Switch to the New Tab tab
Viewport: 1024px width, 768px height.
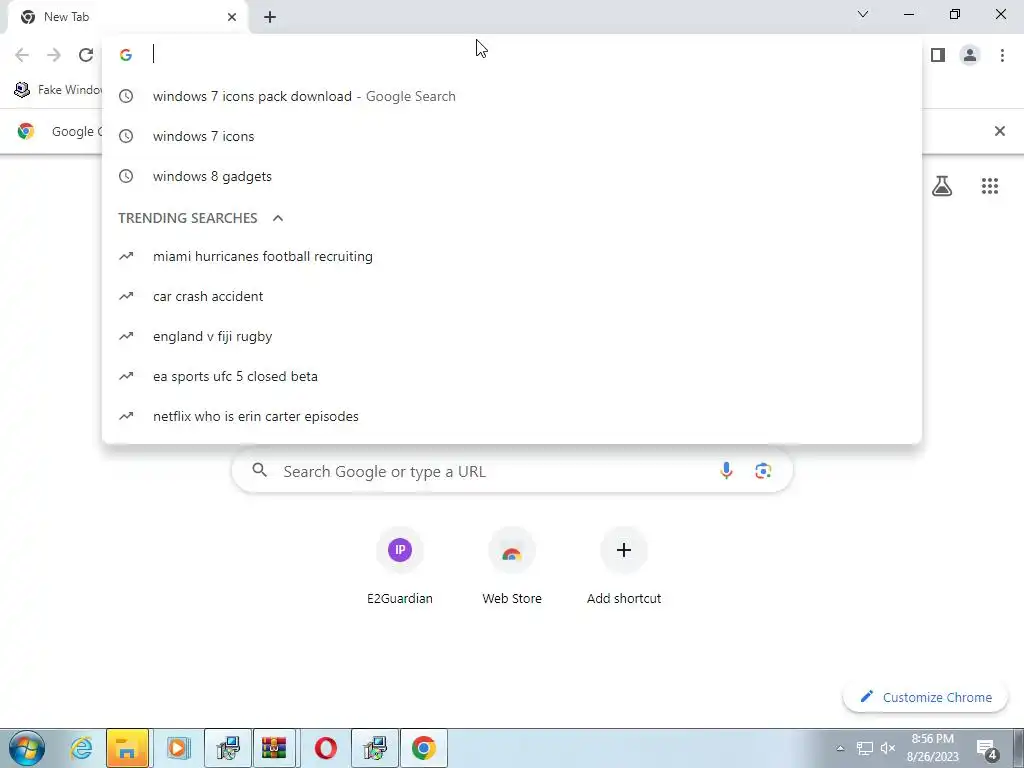(129, 17)
